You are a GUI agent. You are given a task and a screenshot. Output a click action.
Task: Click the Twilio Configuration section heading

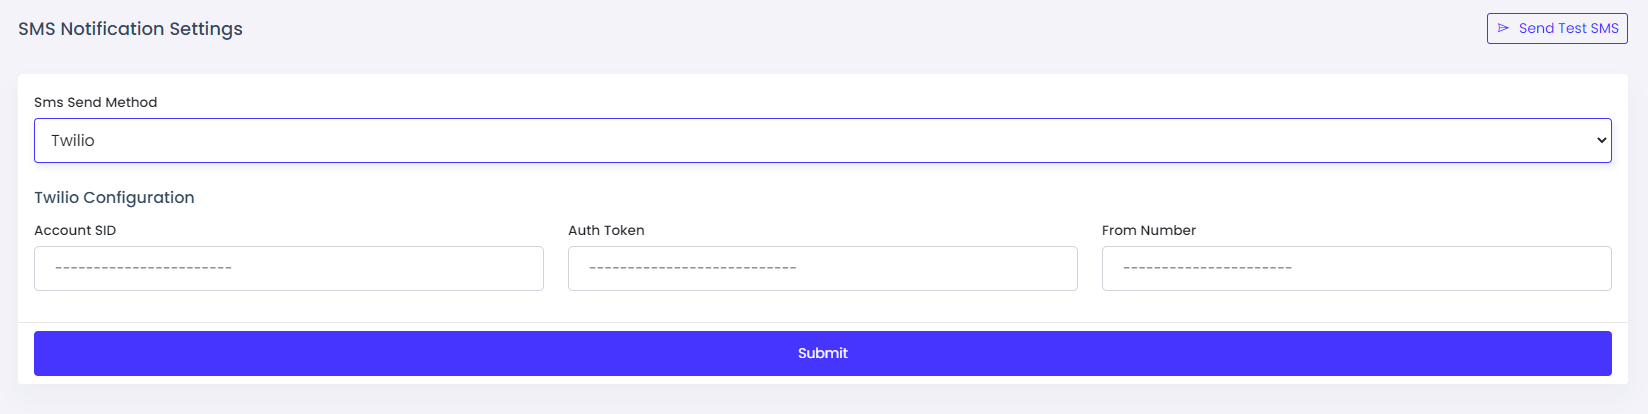tap(114, 197)
